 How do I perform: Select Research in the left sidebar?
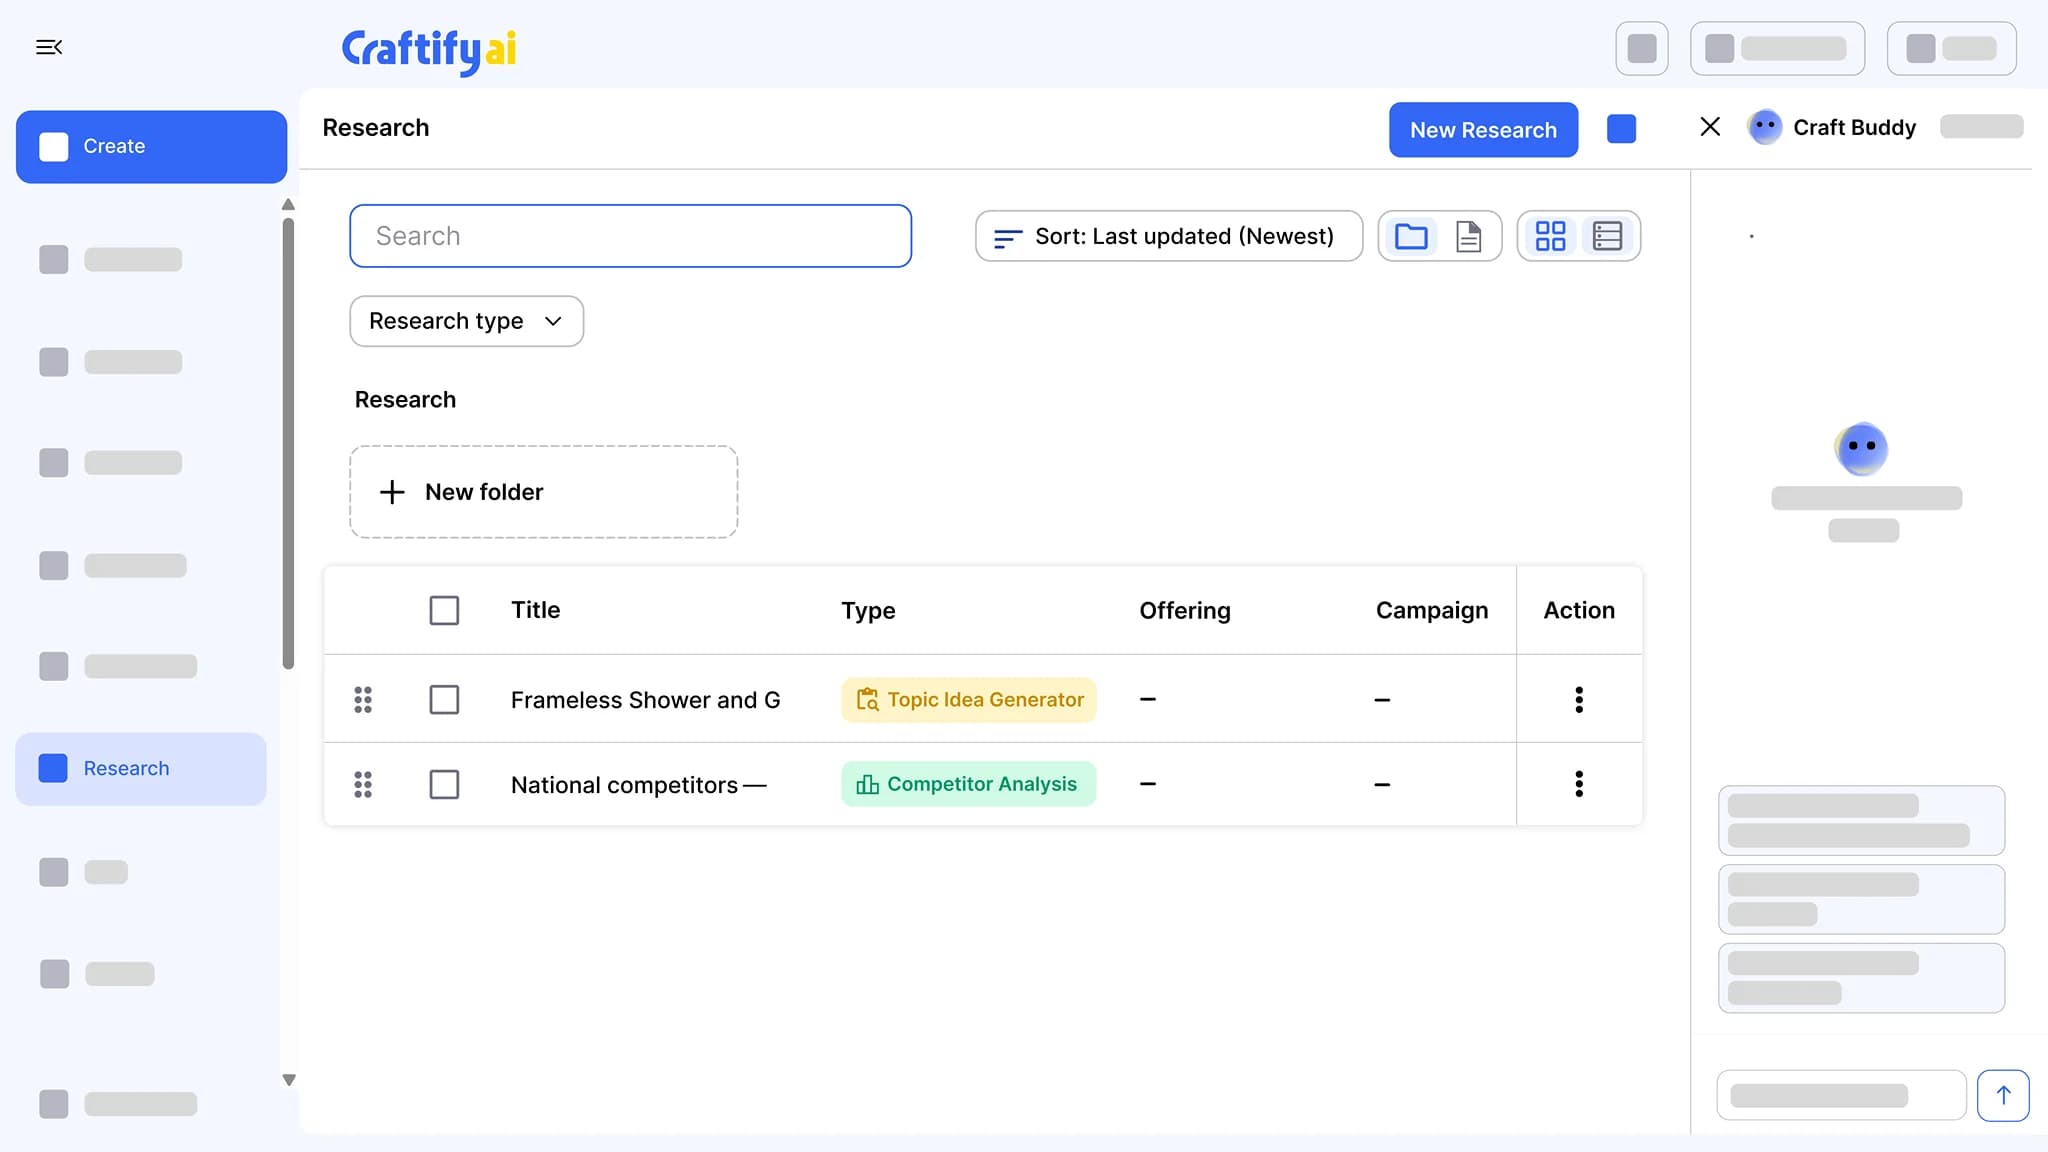pos(141,768)
